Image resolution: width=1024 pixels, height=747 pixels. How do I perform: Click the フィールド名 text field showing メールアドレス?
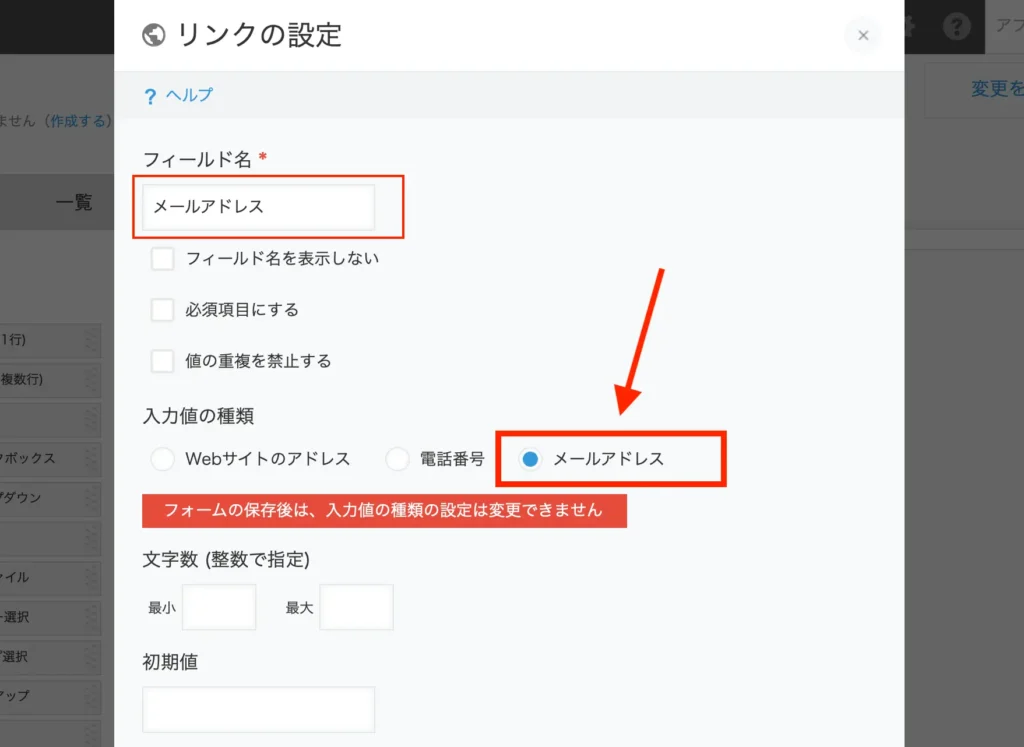coord(261,207)
